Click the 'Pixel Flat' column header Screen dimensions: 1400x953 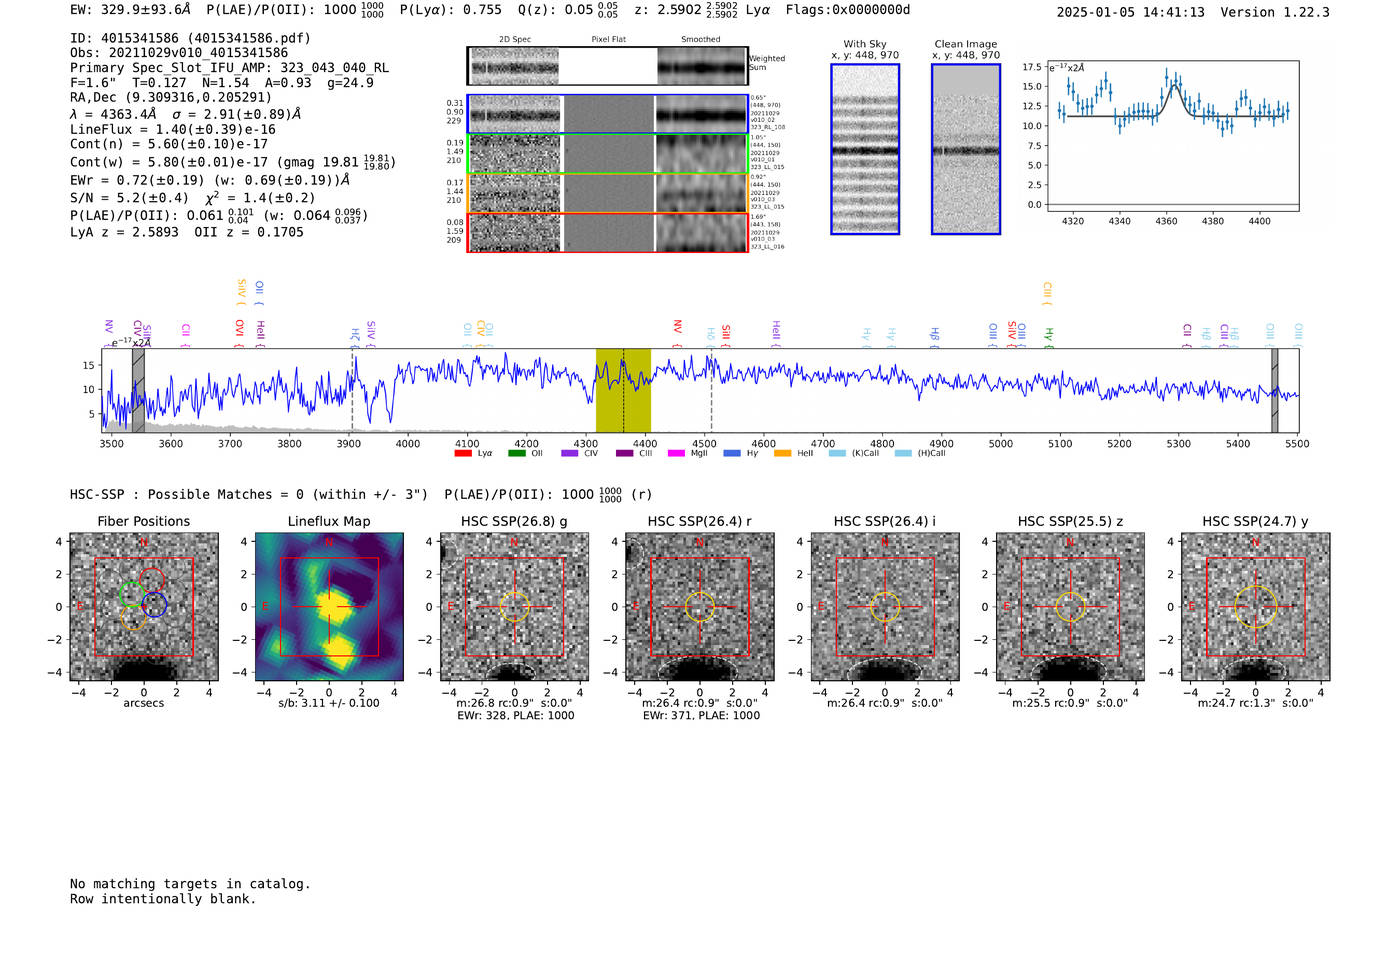tap(608, 40)
